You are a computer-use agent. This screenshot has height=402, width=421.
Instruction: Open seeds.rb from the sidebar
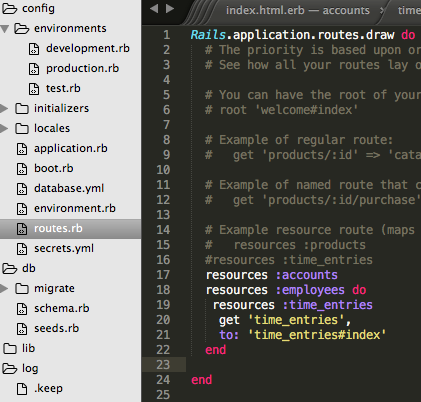pos(56,329)
